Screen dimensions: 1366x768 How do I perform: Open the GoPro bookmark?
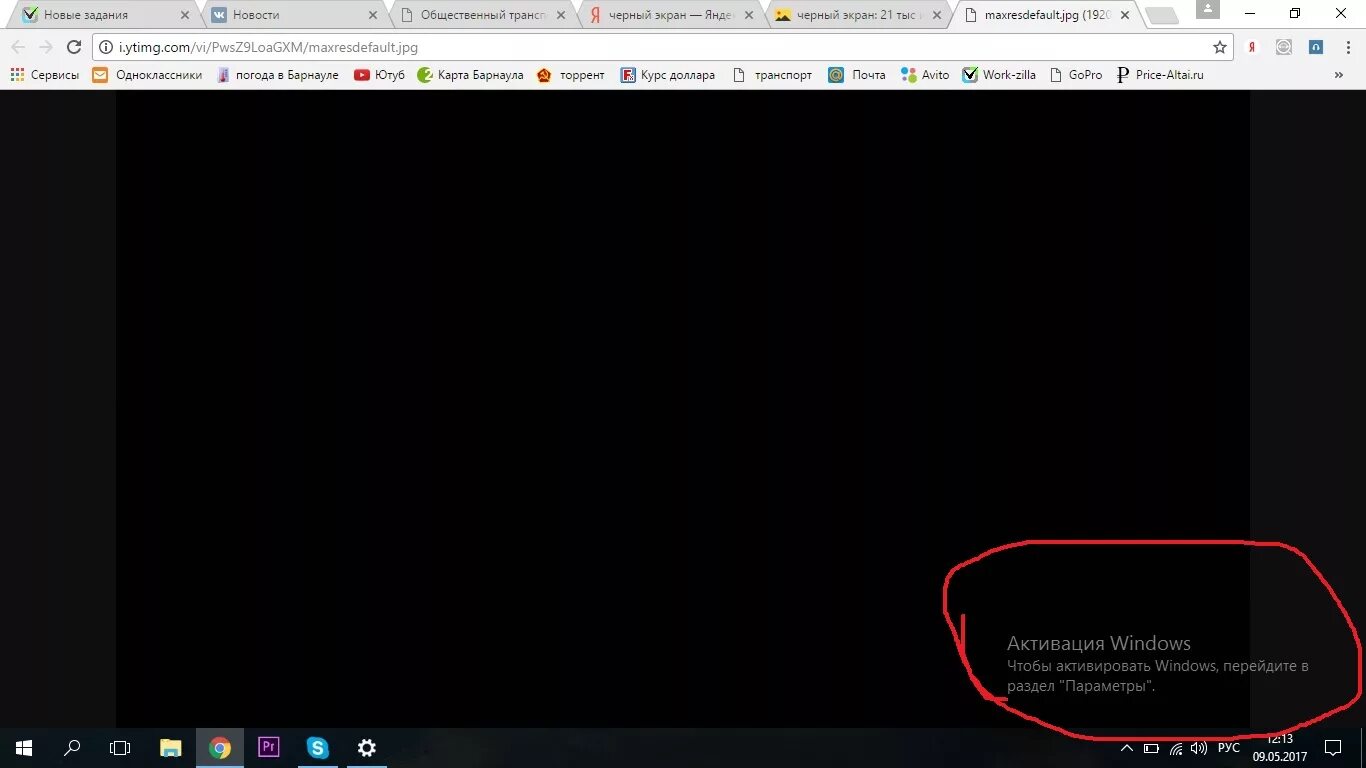tap(1076, 75)
